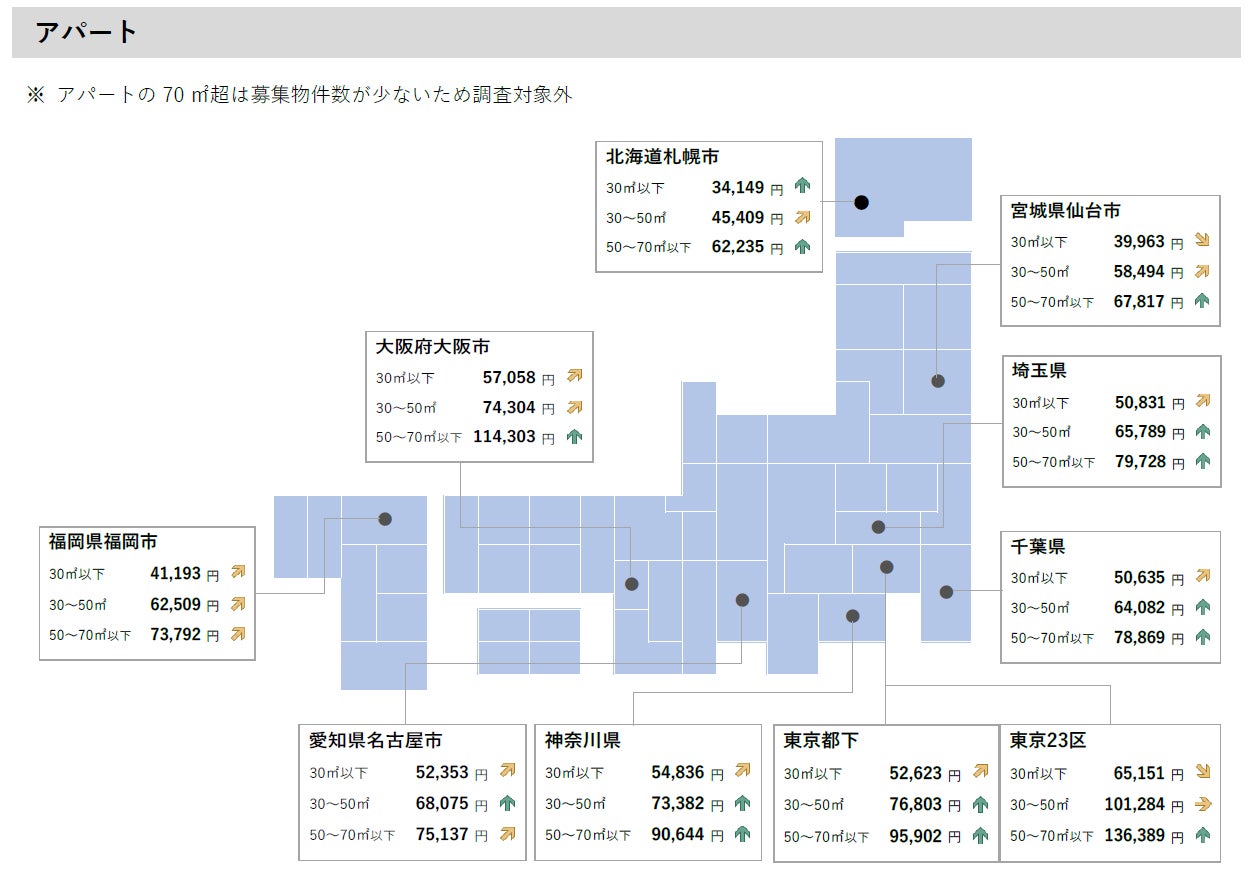Click the down-right arrow beside 39,963 円
Image resolution: width=1249 pixels, height=879 pixels.
pos(1202,240)
